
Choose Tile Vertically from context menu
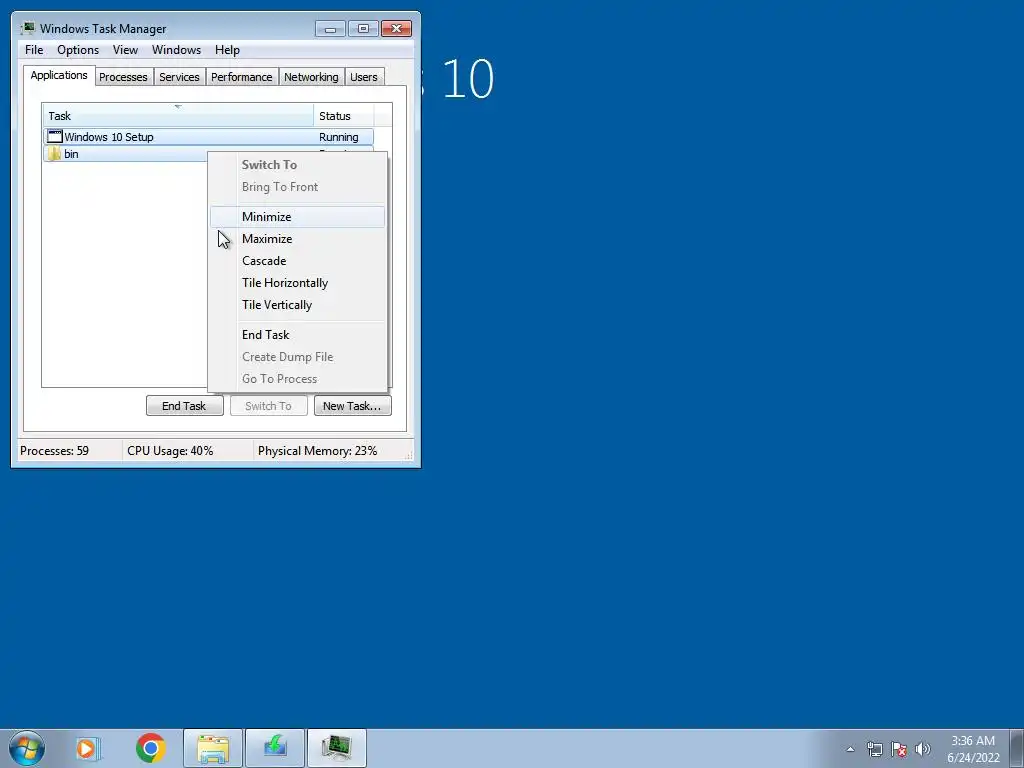(298, 305)
